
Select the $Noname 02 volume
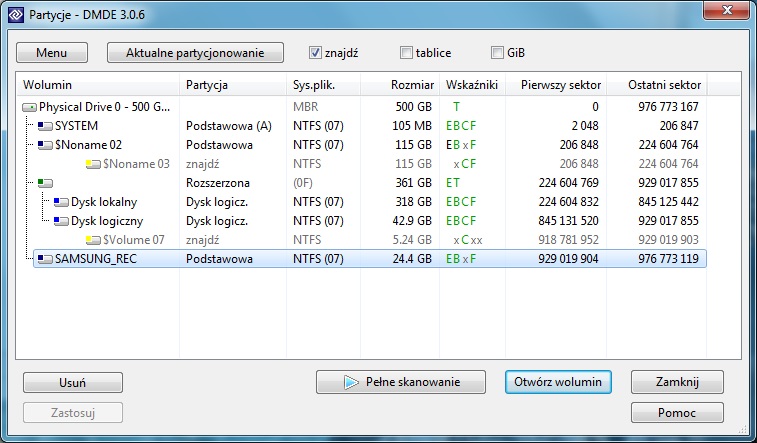click(x=88, y=145)
